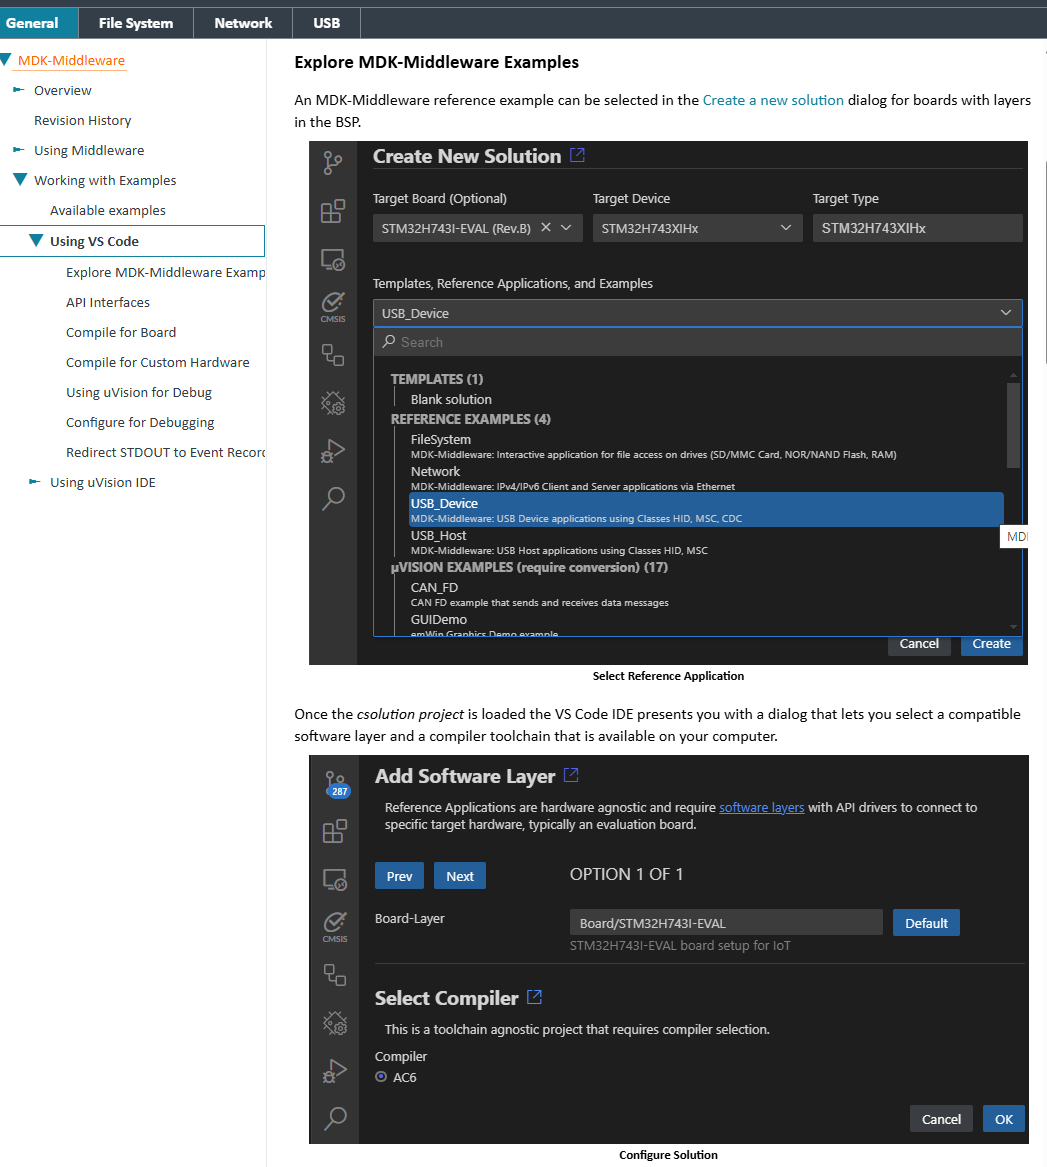Click OK in Add Software Layer dialog
This screenshot has width=1047, height=1167.
click(x=1004, y=1119)
